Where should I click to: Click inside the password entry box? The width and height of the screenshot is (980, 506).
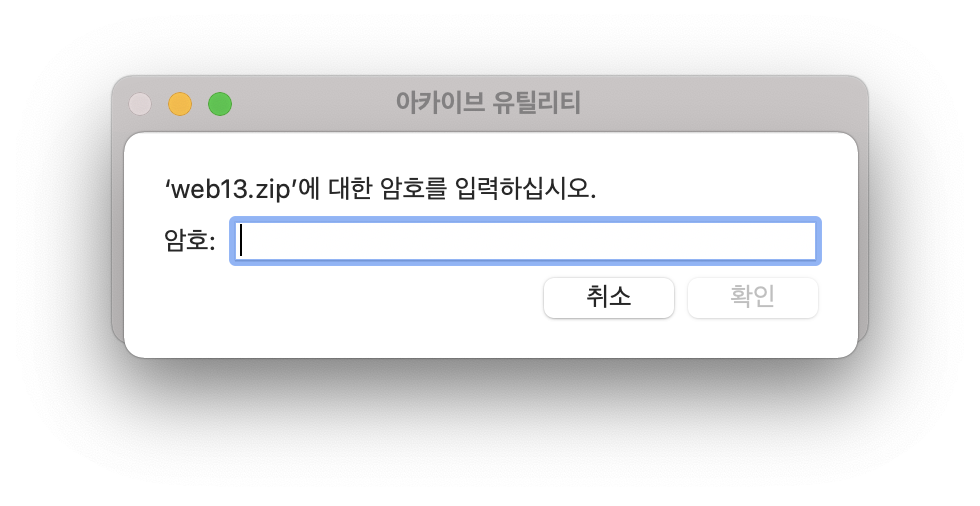click(526, 241)
